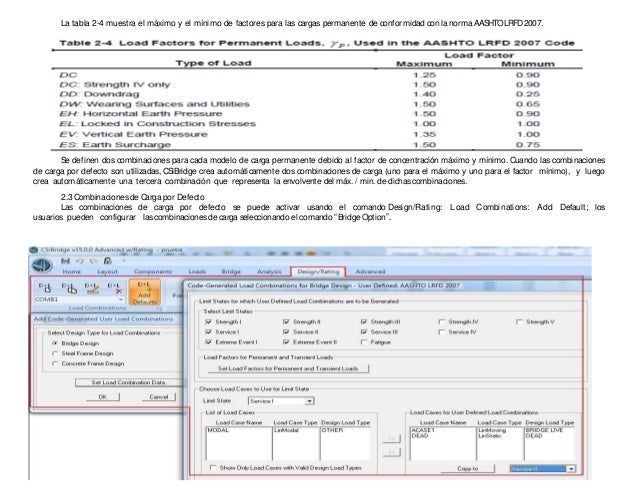Enable the Fatigue checkbox
Viewport: 638px width, 493px height.
pos(364,342)
